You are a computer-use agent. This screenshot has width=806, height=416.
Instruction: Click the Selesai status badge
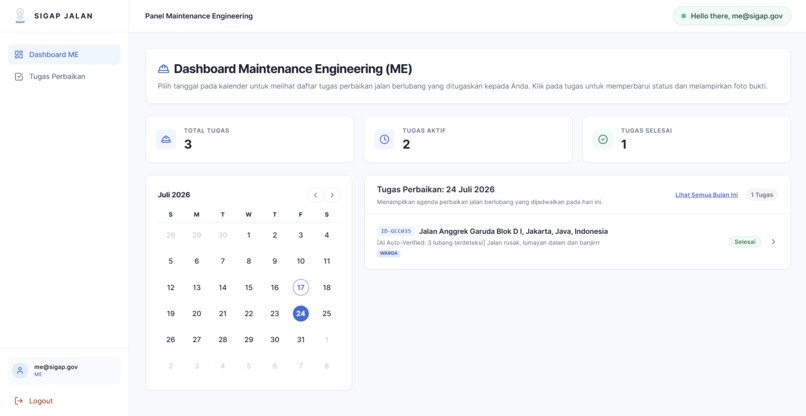click(x=745, y=242)
